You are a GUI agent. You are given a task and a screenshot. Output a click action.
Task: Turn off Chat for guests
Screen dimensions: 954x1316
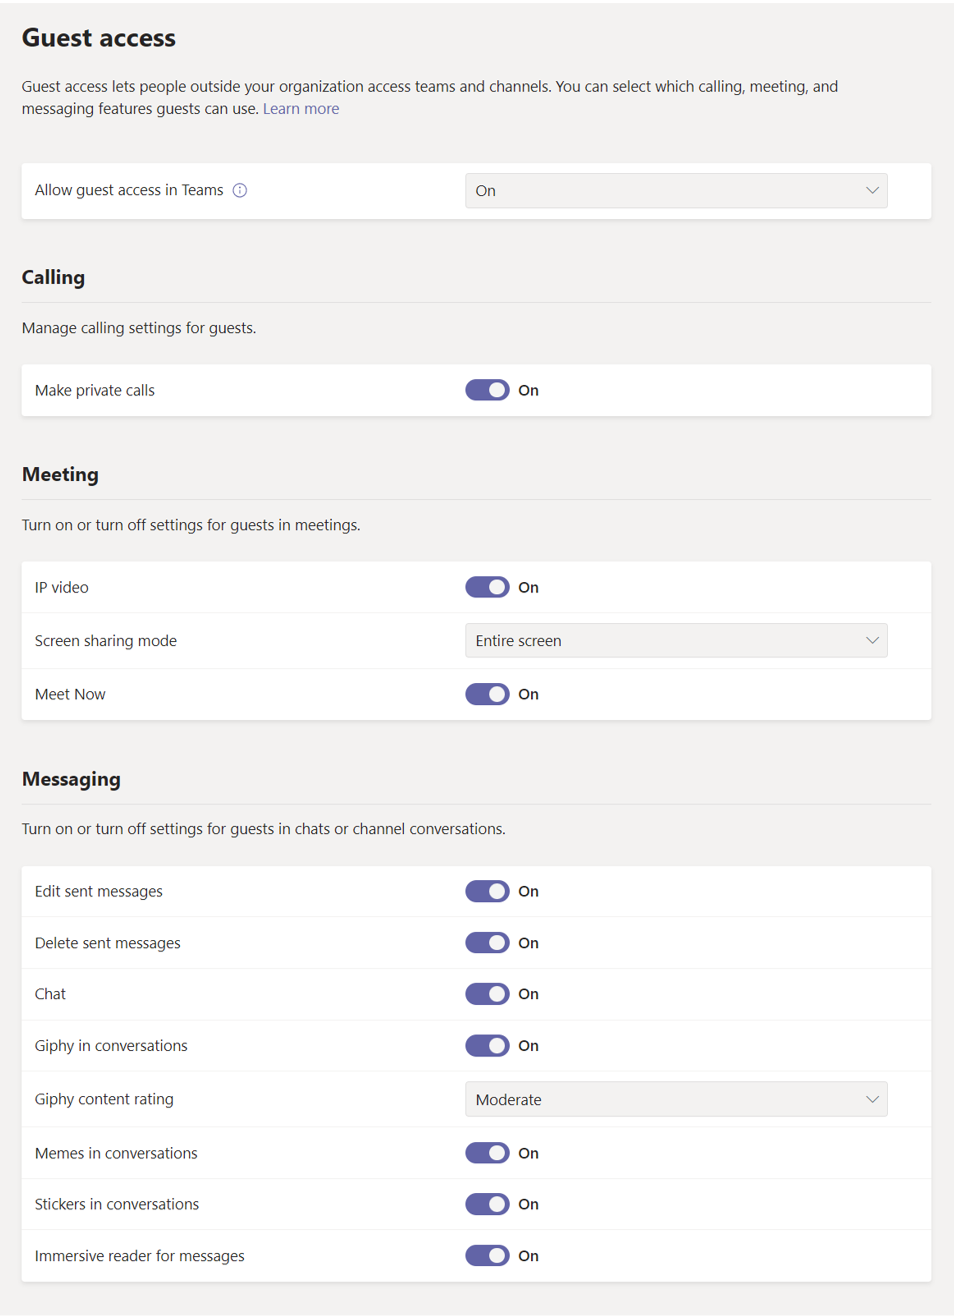coord(487,994)
